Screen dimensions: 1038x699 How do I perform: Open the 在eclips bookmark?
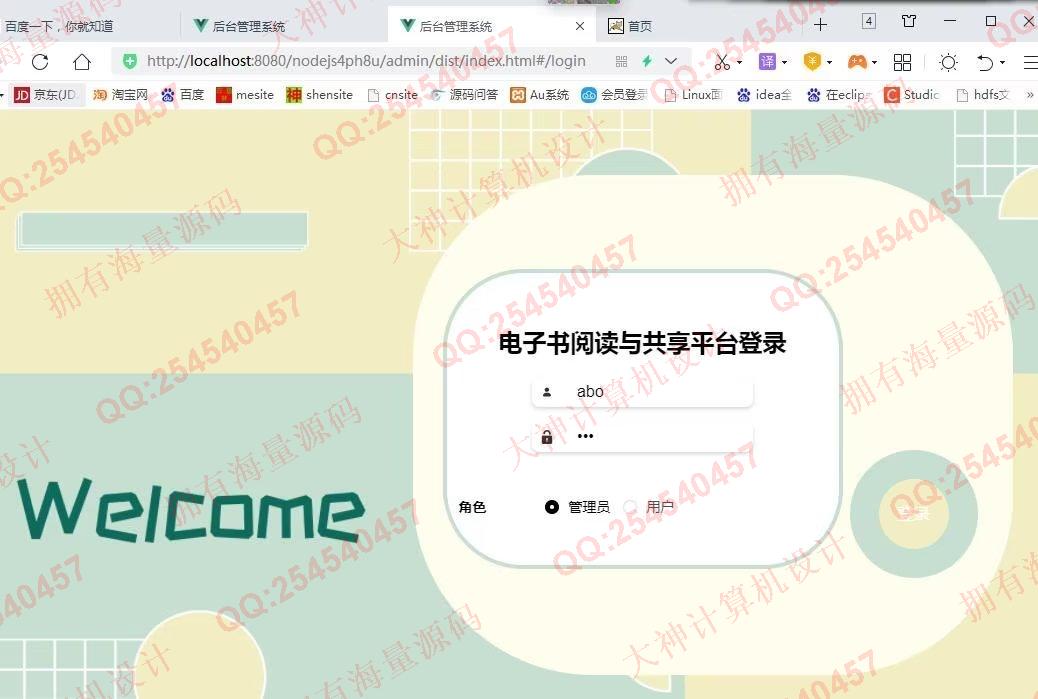coord(839,95)
